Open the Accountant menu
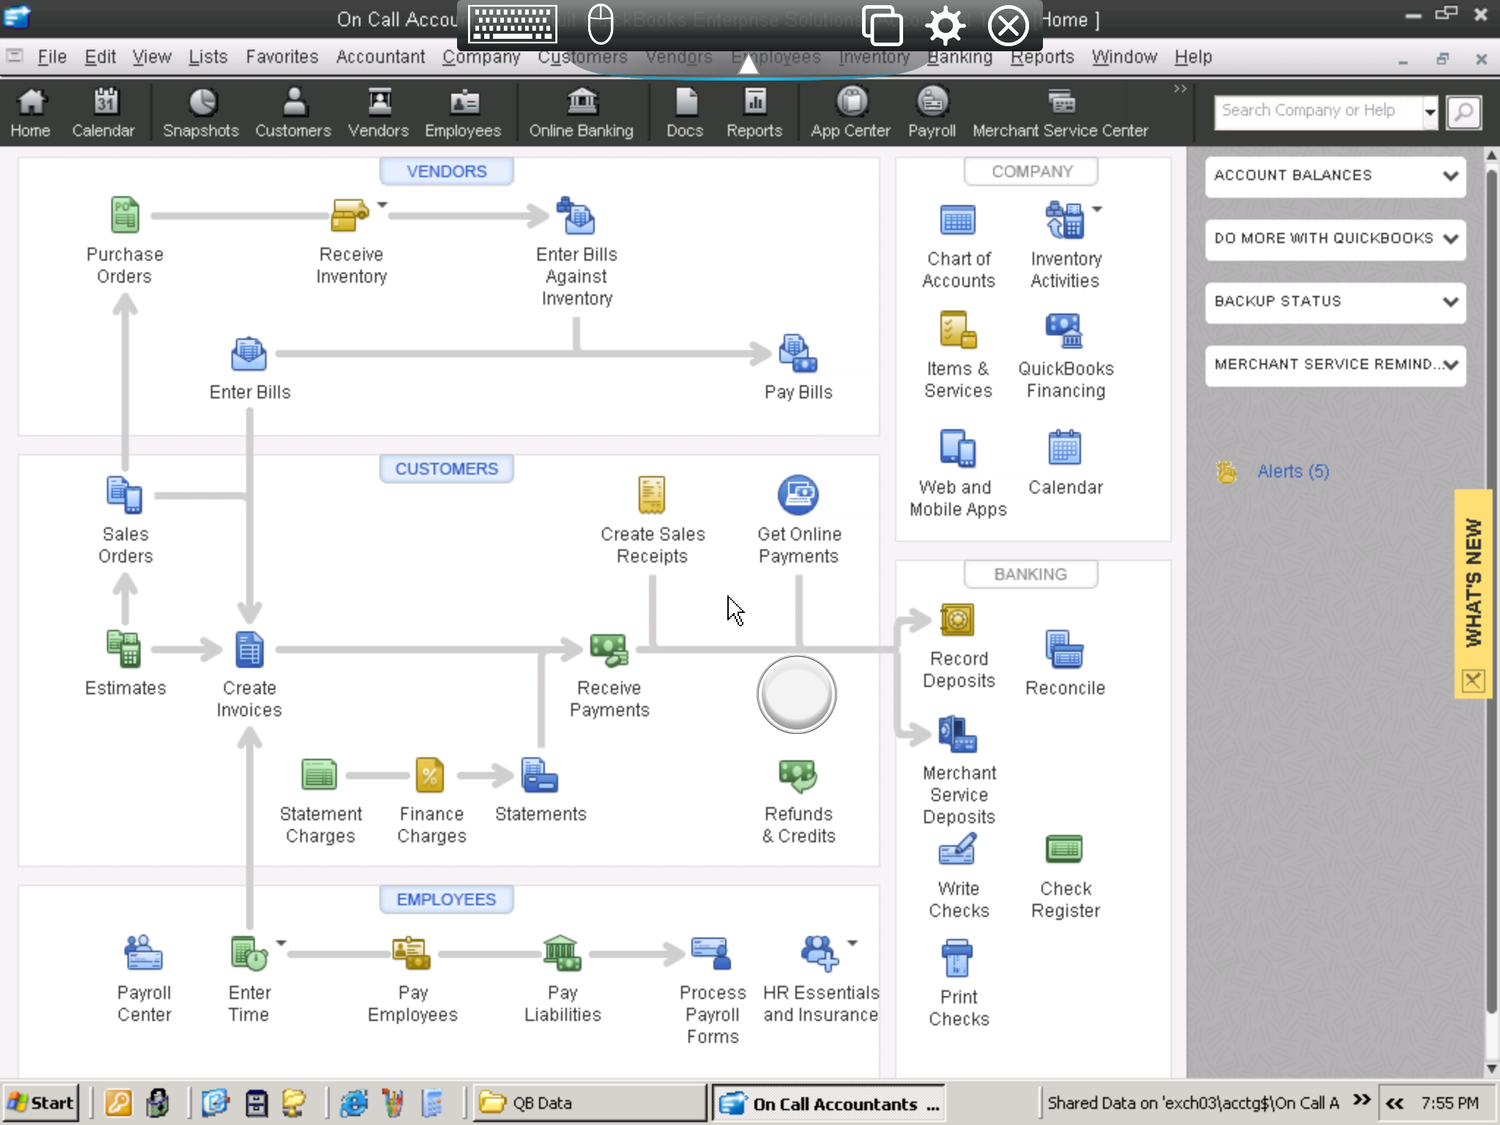The height and width of the screenshot is (1125, 1500). point(380,57)
